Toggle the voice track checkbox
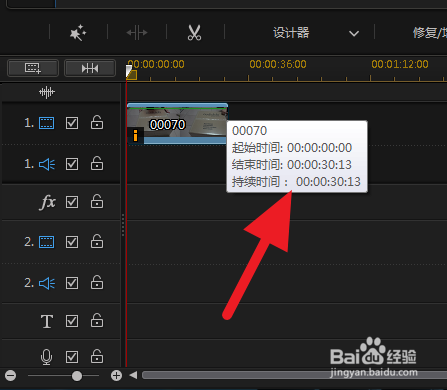Image resolution: width=447 pixels, height=390 pixels. [x=72, y=357]
